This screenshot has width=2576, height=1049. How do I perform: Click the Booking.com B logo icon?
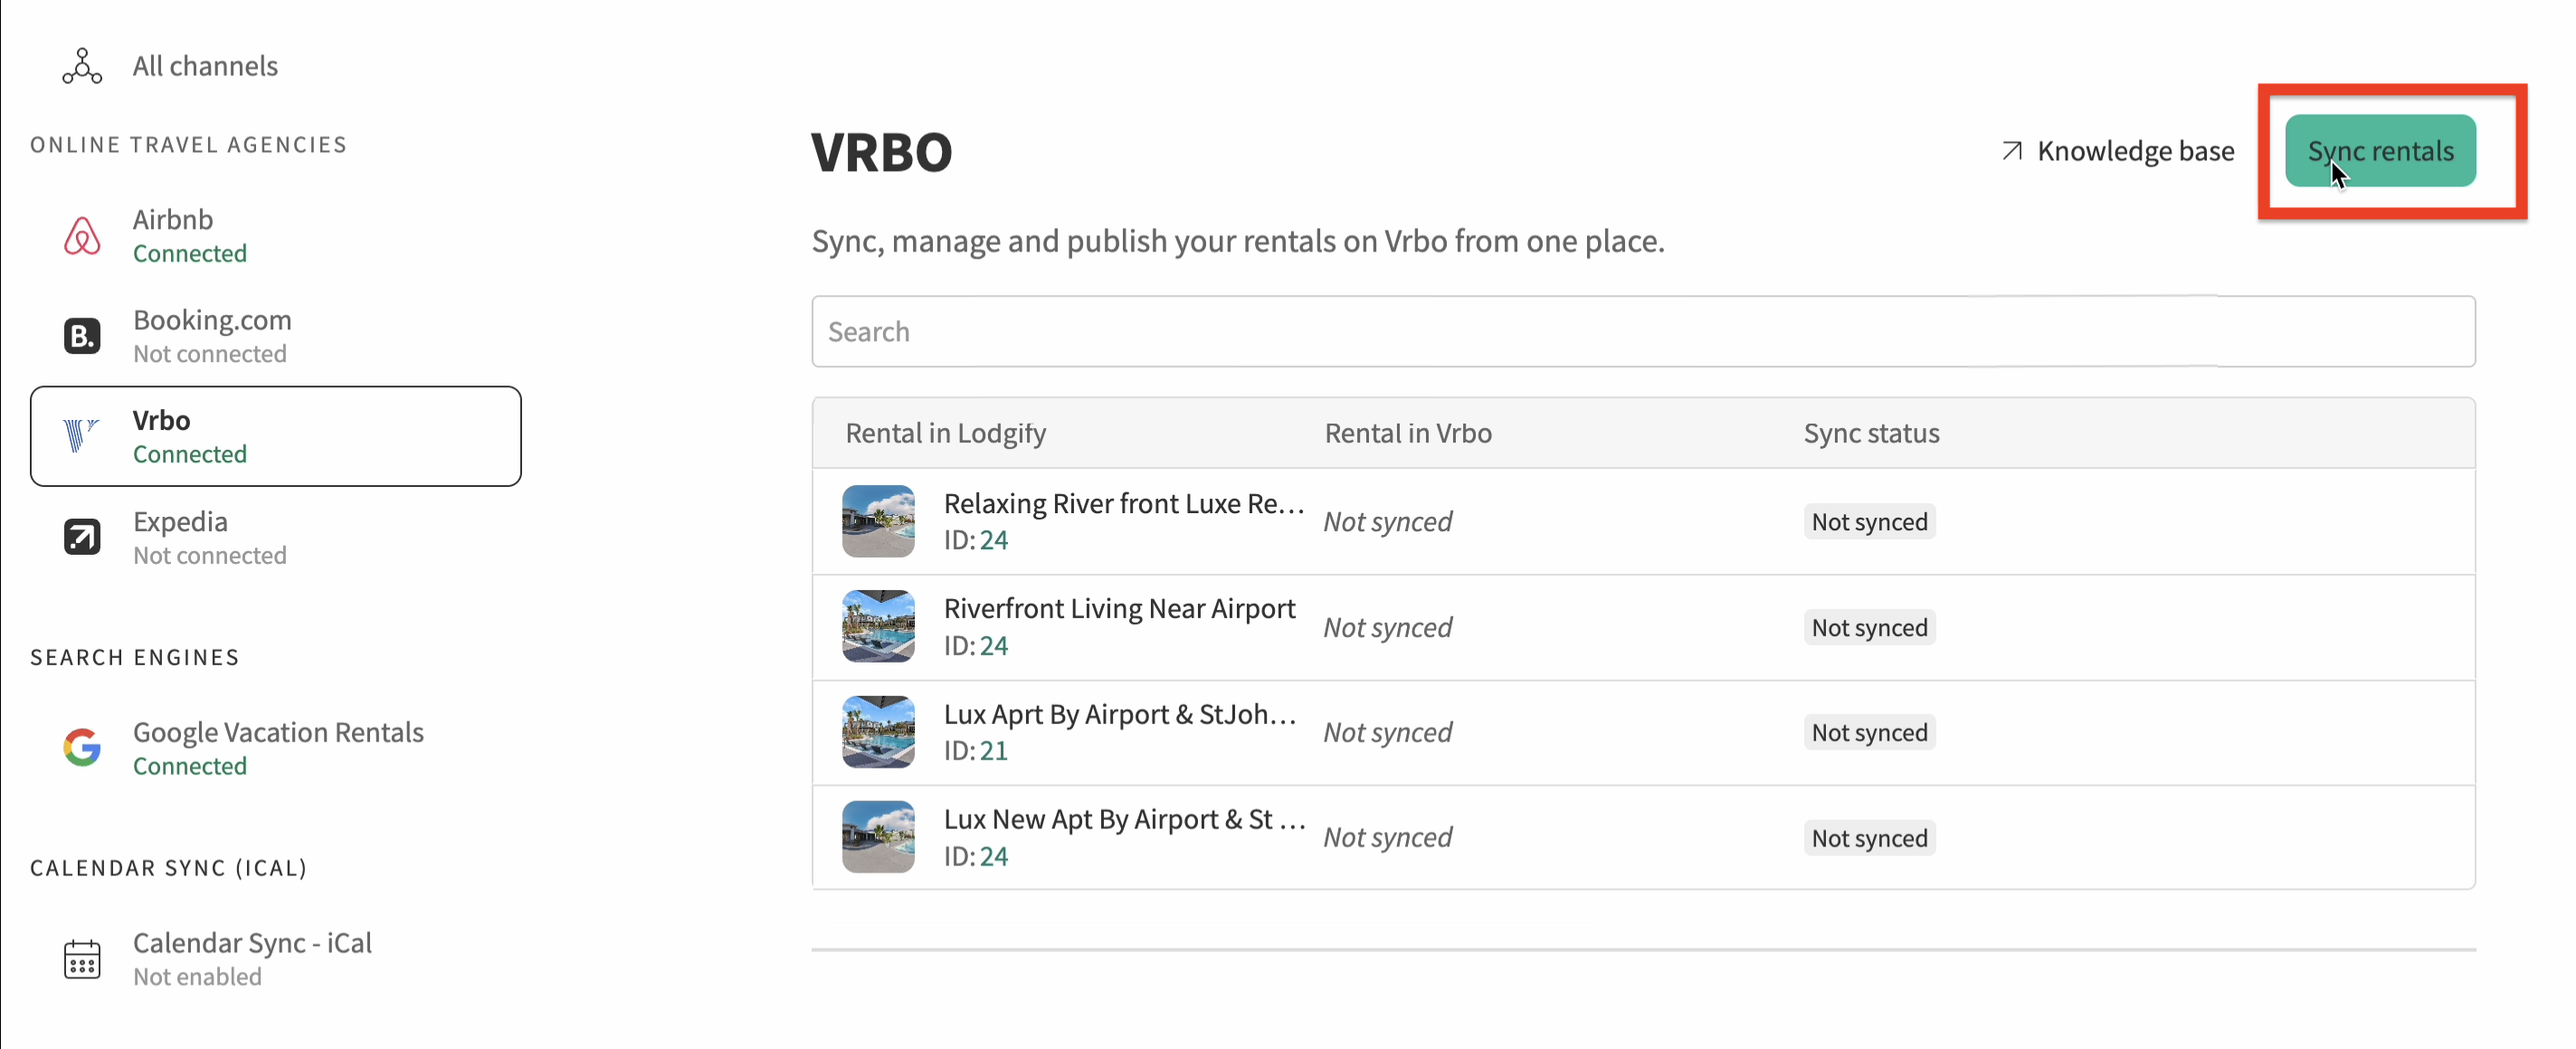[x=82, y=336]
